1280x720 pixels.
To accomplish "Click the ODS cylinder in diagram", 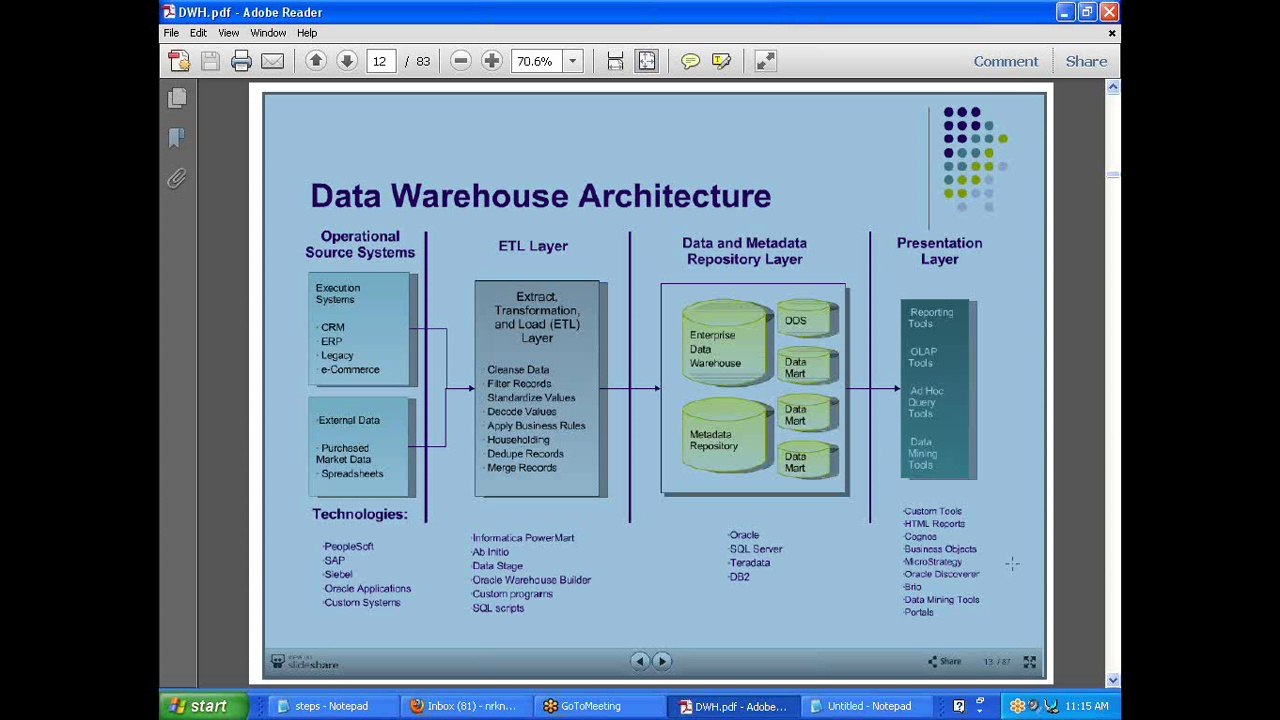I will pos(806,319).
